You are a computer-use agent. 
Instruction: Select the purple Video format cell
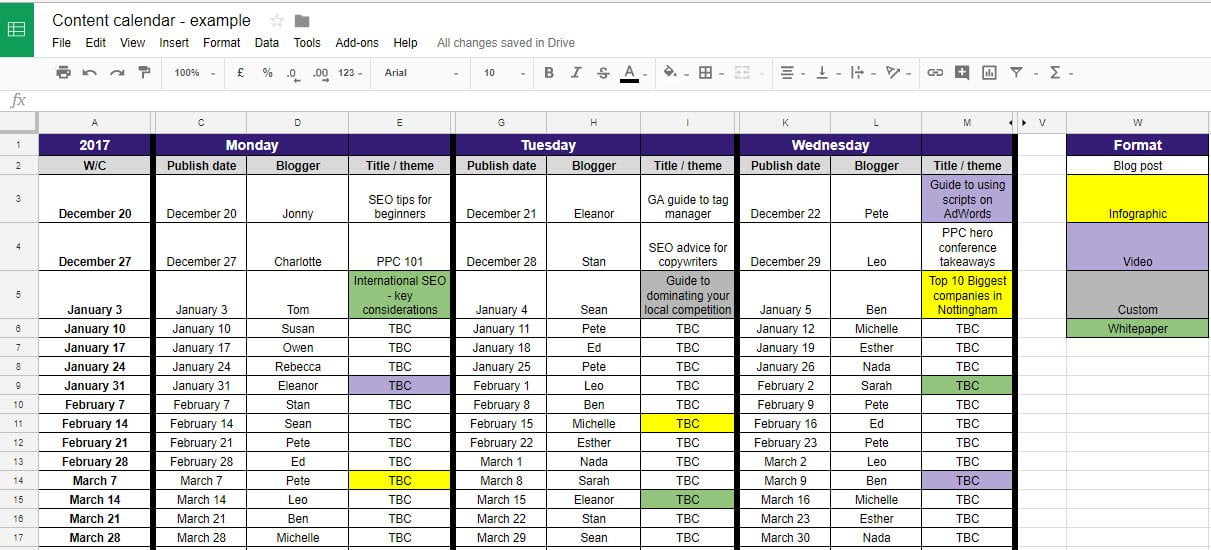pos(1138,247)
